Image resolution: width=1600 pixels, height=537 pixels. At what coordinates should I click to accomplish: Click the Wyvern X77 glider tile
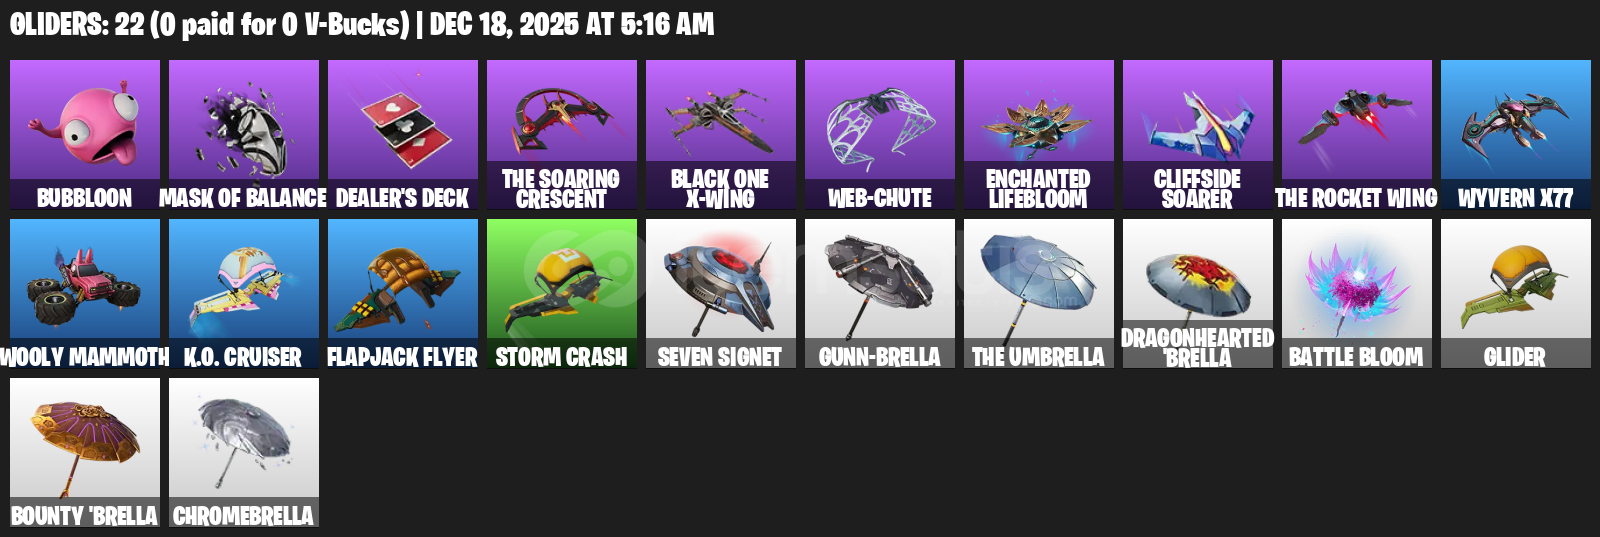pos(1516,135)
